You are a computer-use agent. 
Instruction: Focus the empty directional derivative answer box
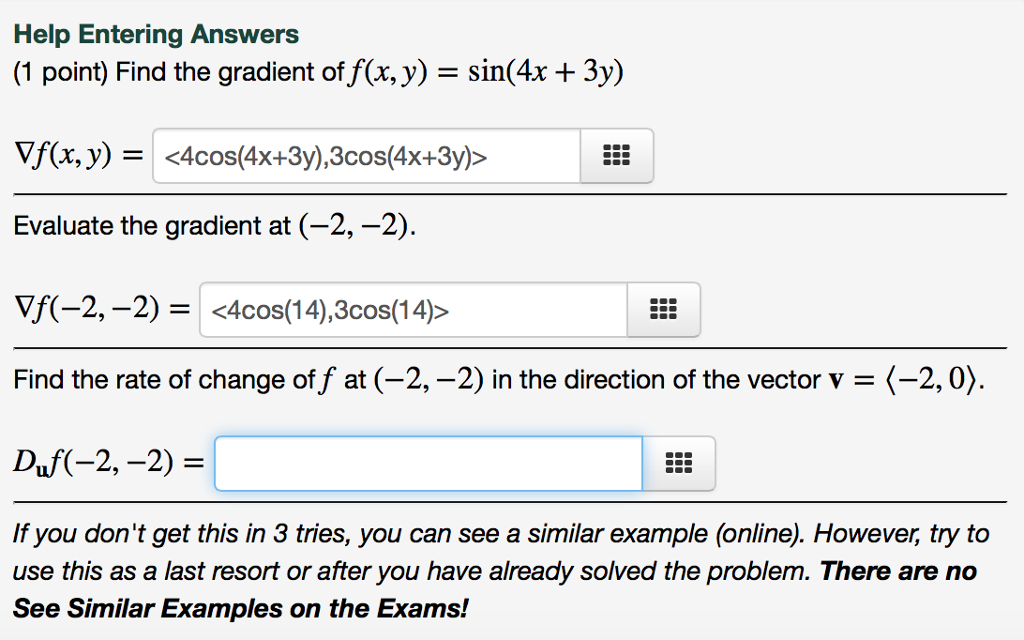click(x=428, y=463)
